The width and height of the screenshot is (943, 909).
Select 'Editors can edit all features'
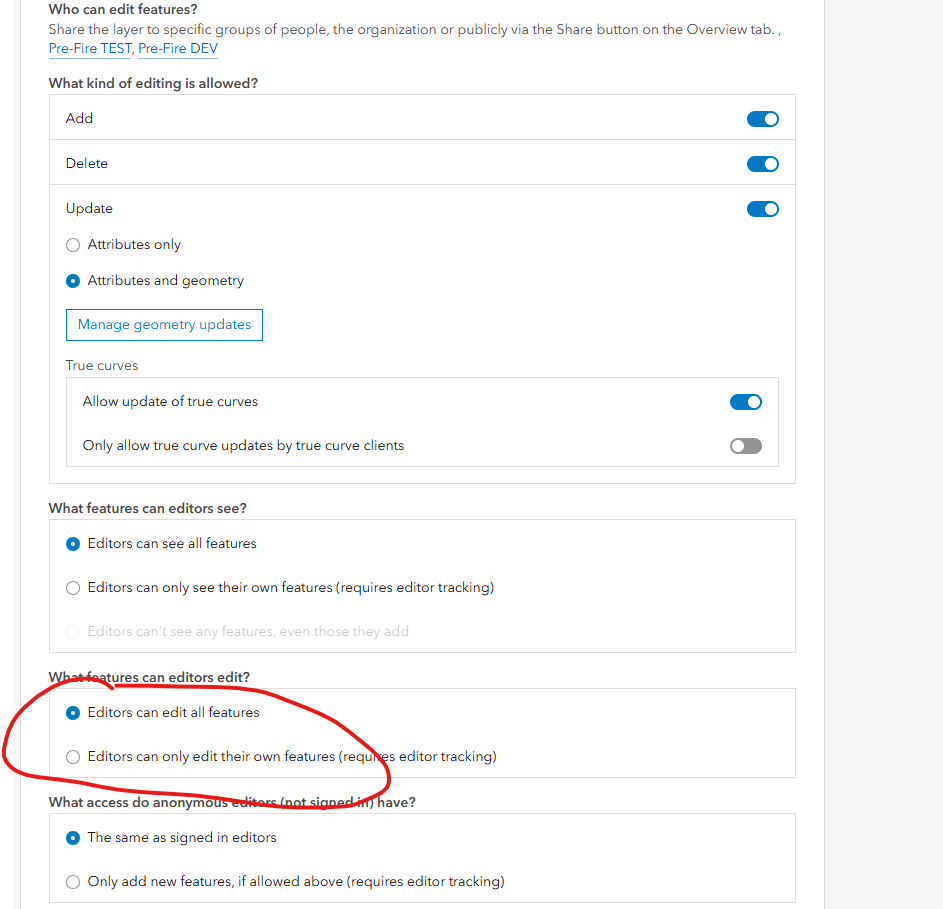pyautogui.click(x=72, y=712)
